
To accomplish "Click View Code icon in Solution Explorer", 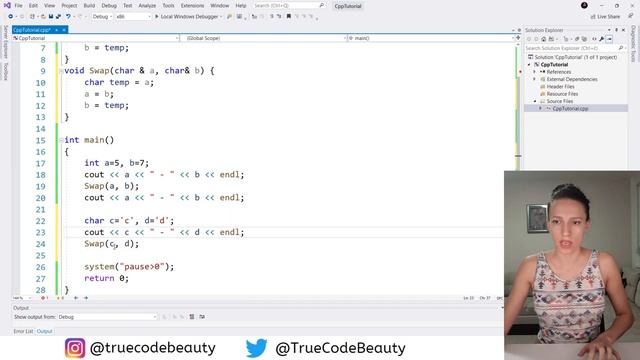I will coord(594,39).
